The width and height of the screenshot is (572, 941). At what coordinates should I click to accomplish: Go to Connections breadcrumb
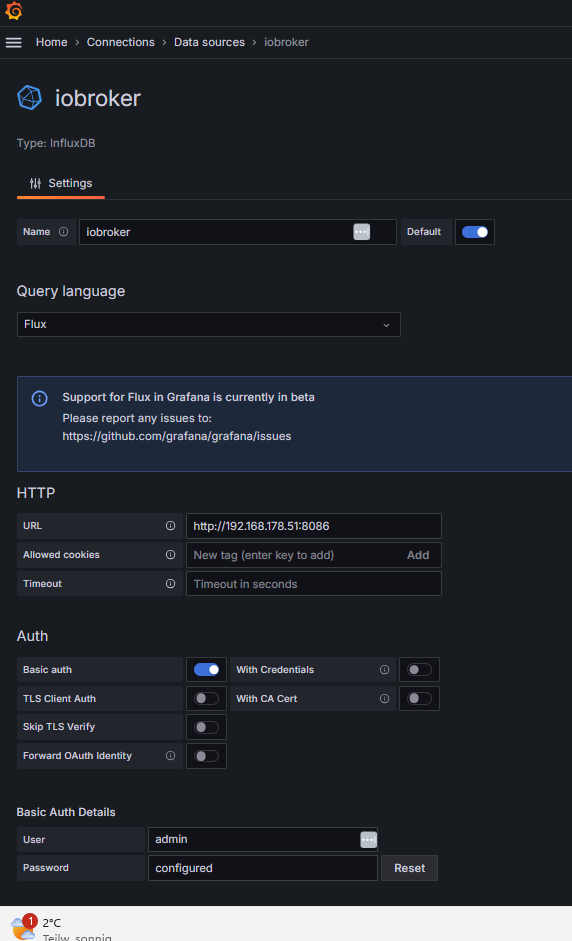121,43
